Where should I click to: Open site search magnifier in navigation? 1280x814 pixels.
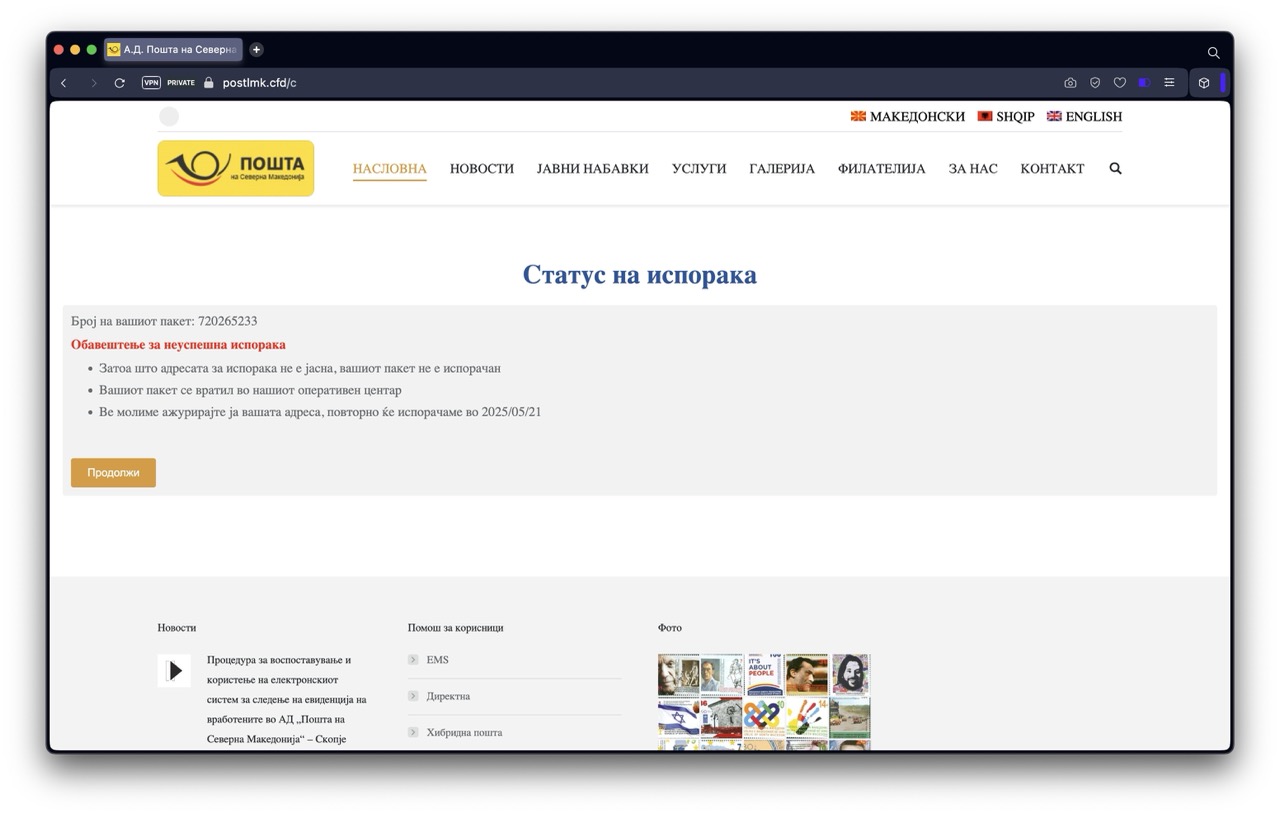1115,168
